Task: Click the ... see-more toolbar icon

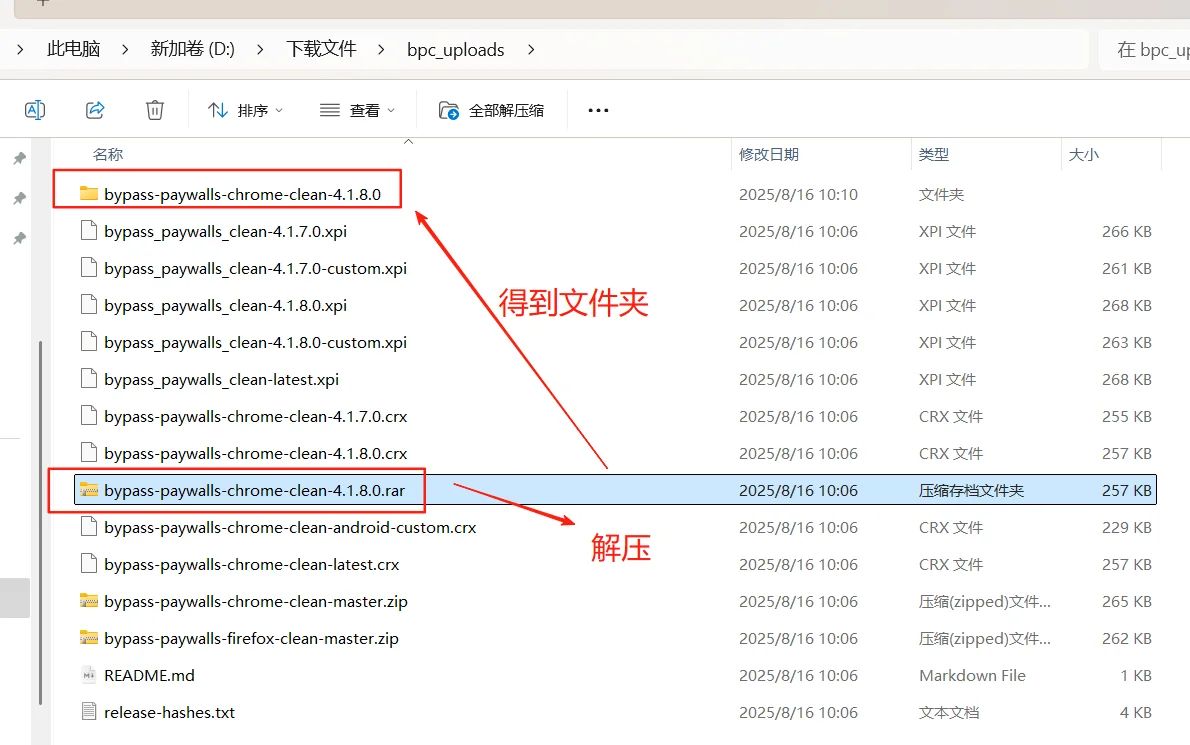Action: (598, 110)
